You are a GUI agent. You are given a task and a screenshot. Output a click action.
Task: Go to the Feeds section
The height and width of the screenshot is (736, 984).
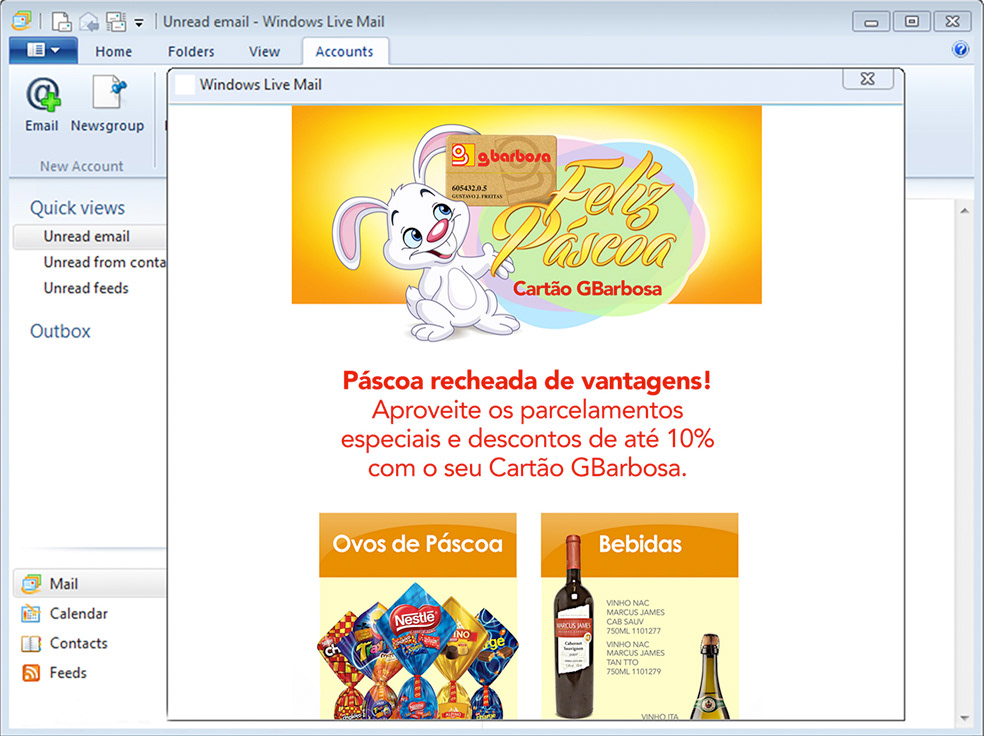68,673
